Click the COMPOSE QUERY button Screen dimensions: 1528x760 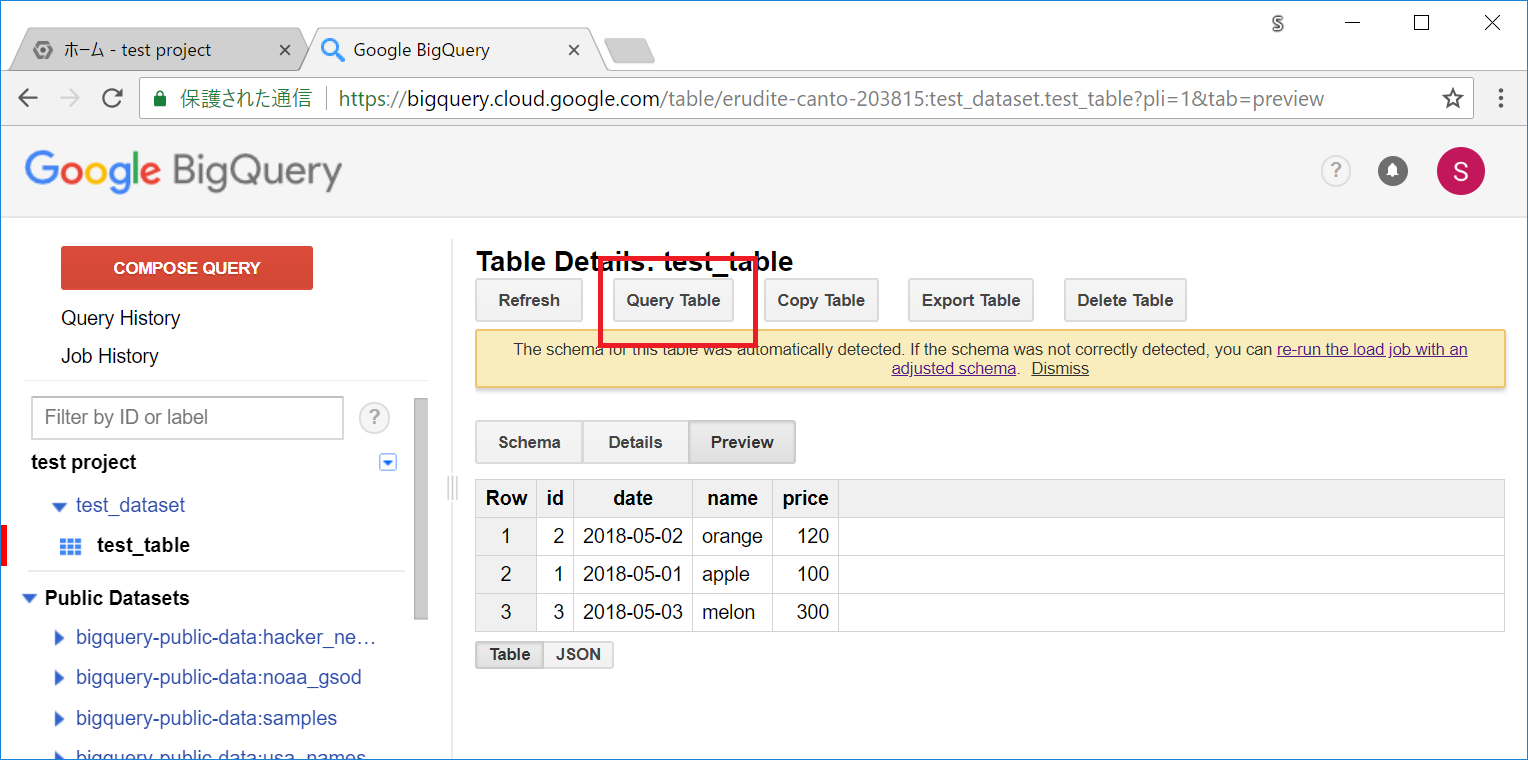[187, 268]
